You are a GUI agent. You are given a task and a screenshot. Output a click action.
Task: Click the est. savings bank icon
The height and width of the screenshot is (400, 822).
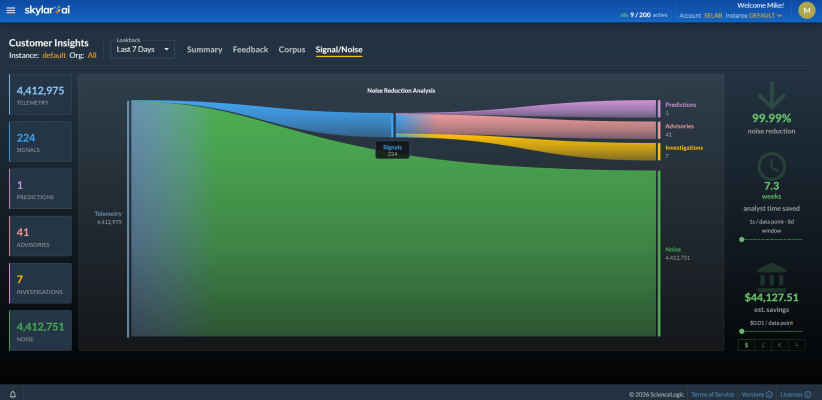pos(771,277)
